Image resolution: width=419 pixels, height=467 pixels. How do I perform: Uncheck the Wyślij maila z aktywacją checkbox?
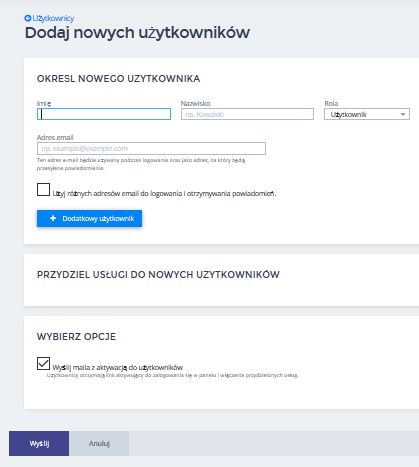pyautogui.click(x=43, y=364)
